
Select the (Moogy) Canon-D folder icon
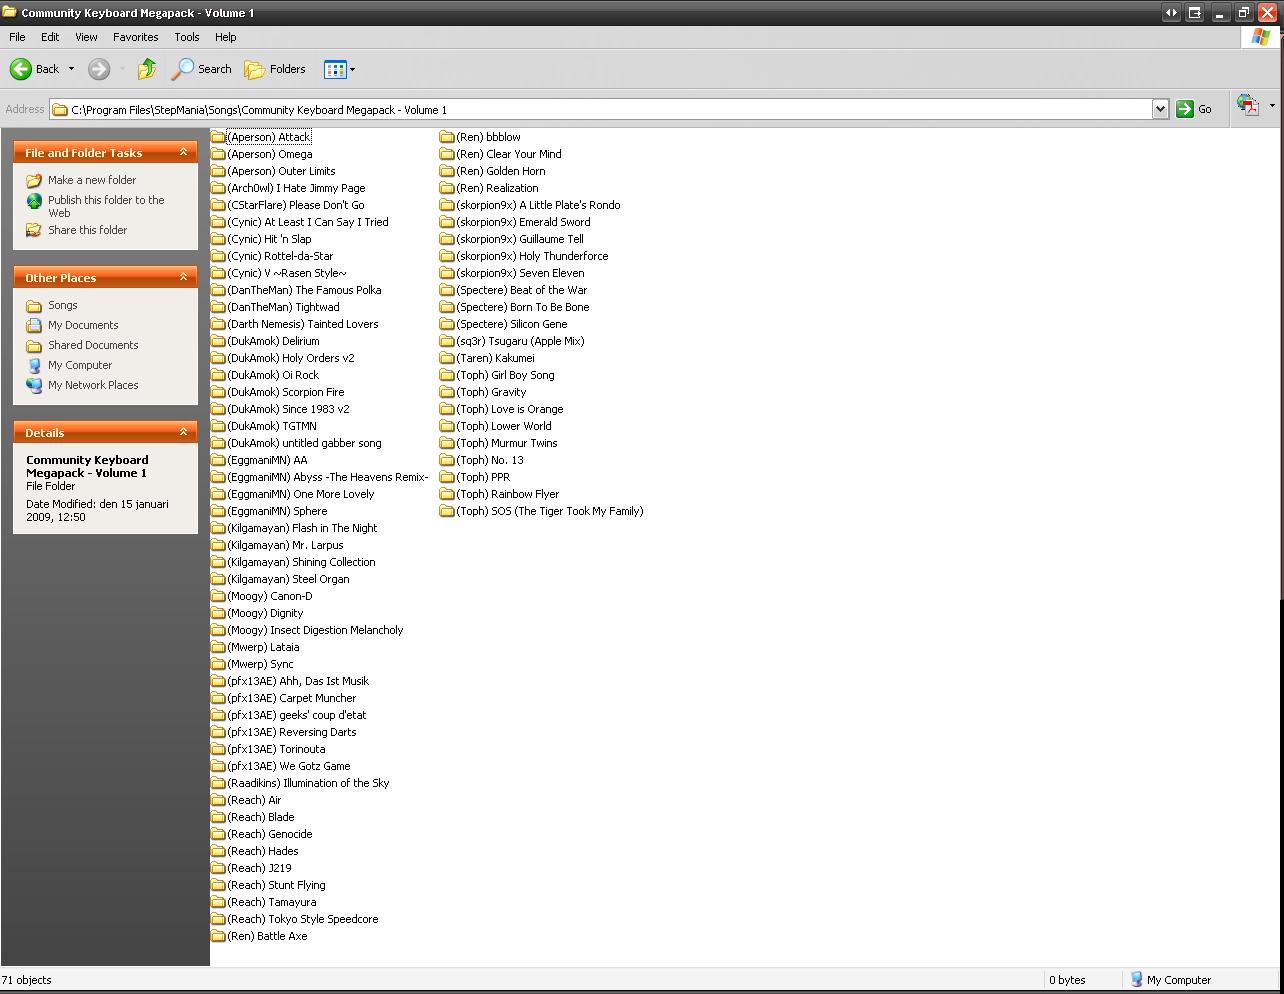click(218, 596)
